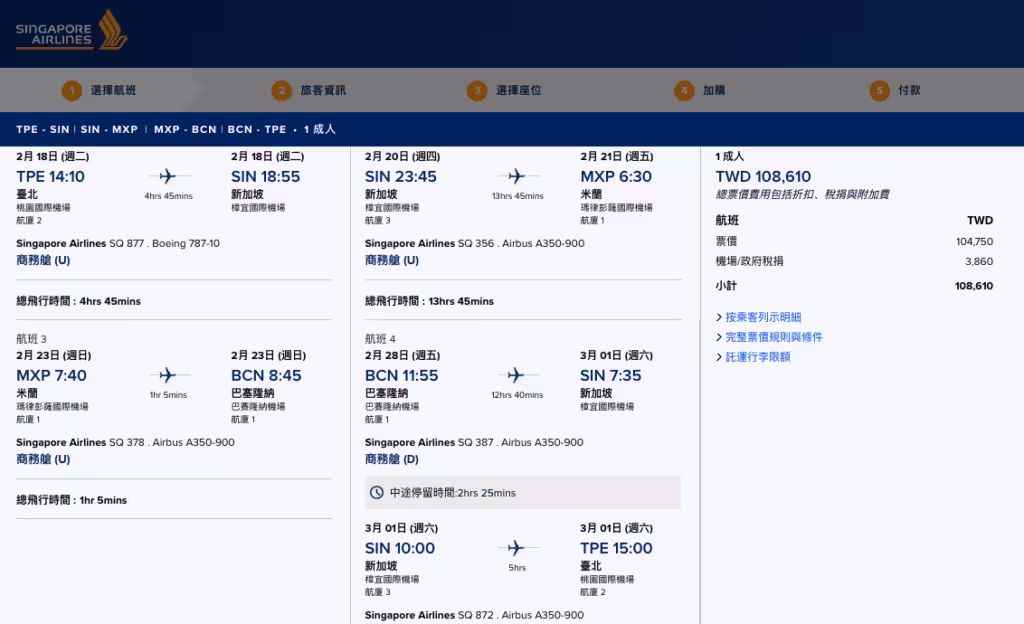Go to step 3 選擇座位
1024x624 pixels.
504,90
